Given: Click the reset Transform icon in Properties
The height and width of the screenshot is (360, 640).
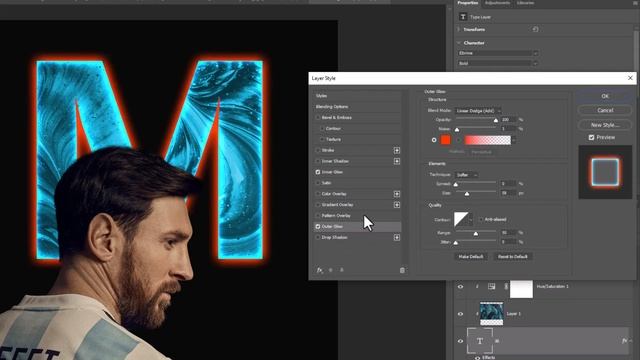Looking at the screenshot, I should coord(536,29).
